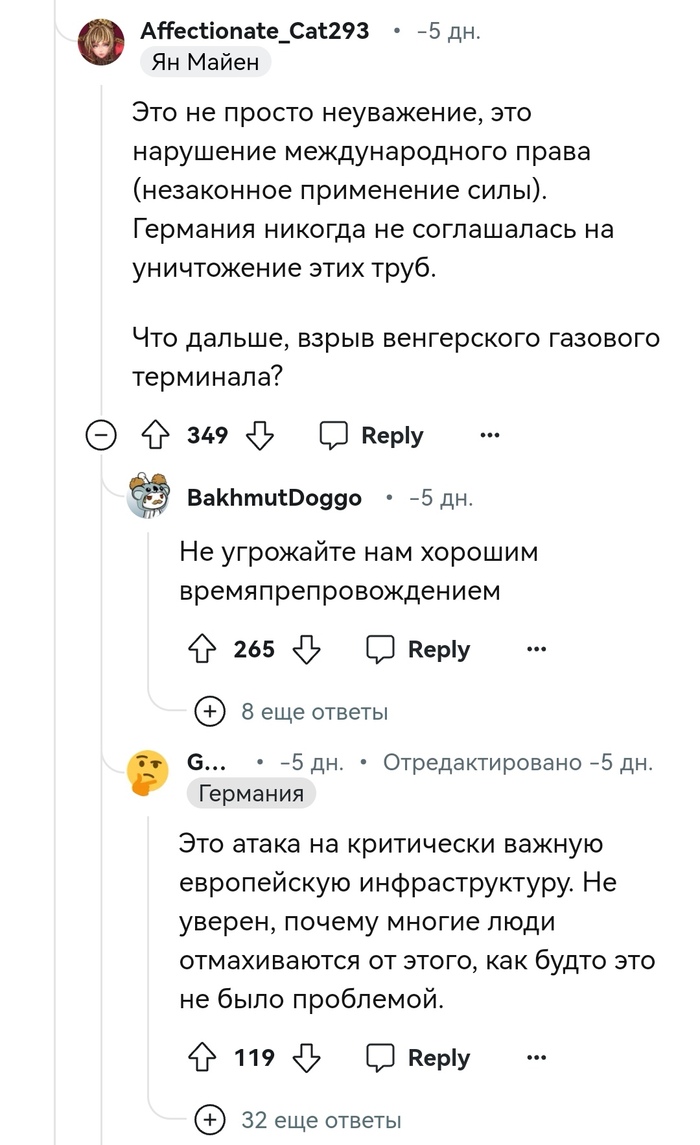This screenshot has height=1145, width=700.
Task: Upvote Affectionate_Cat293's comment
Action: point(155,436)
